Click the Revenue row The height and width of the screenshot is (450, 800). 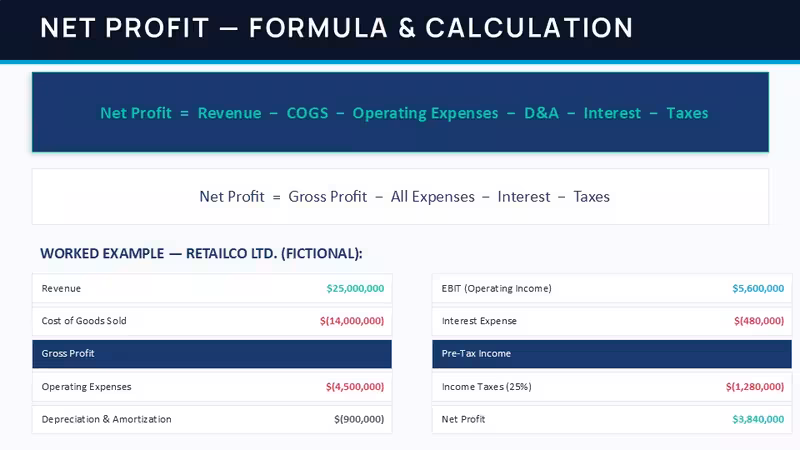[212, 288]
